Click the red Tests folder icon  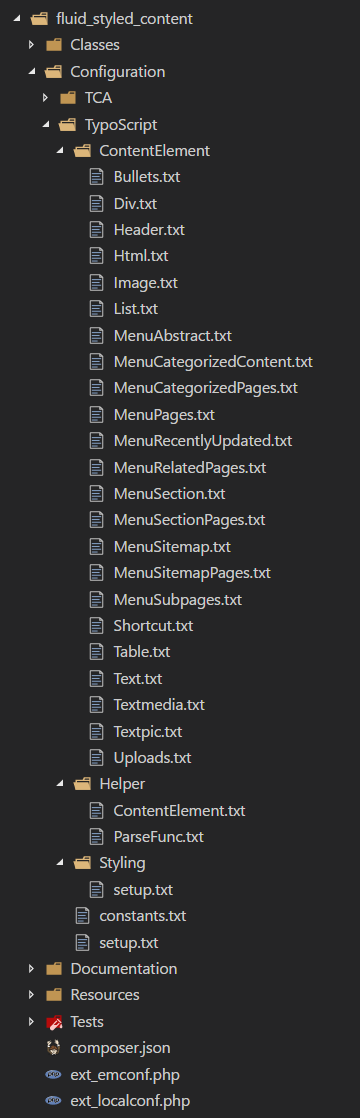[53, 1022]
